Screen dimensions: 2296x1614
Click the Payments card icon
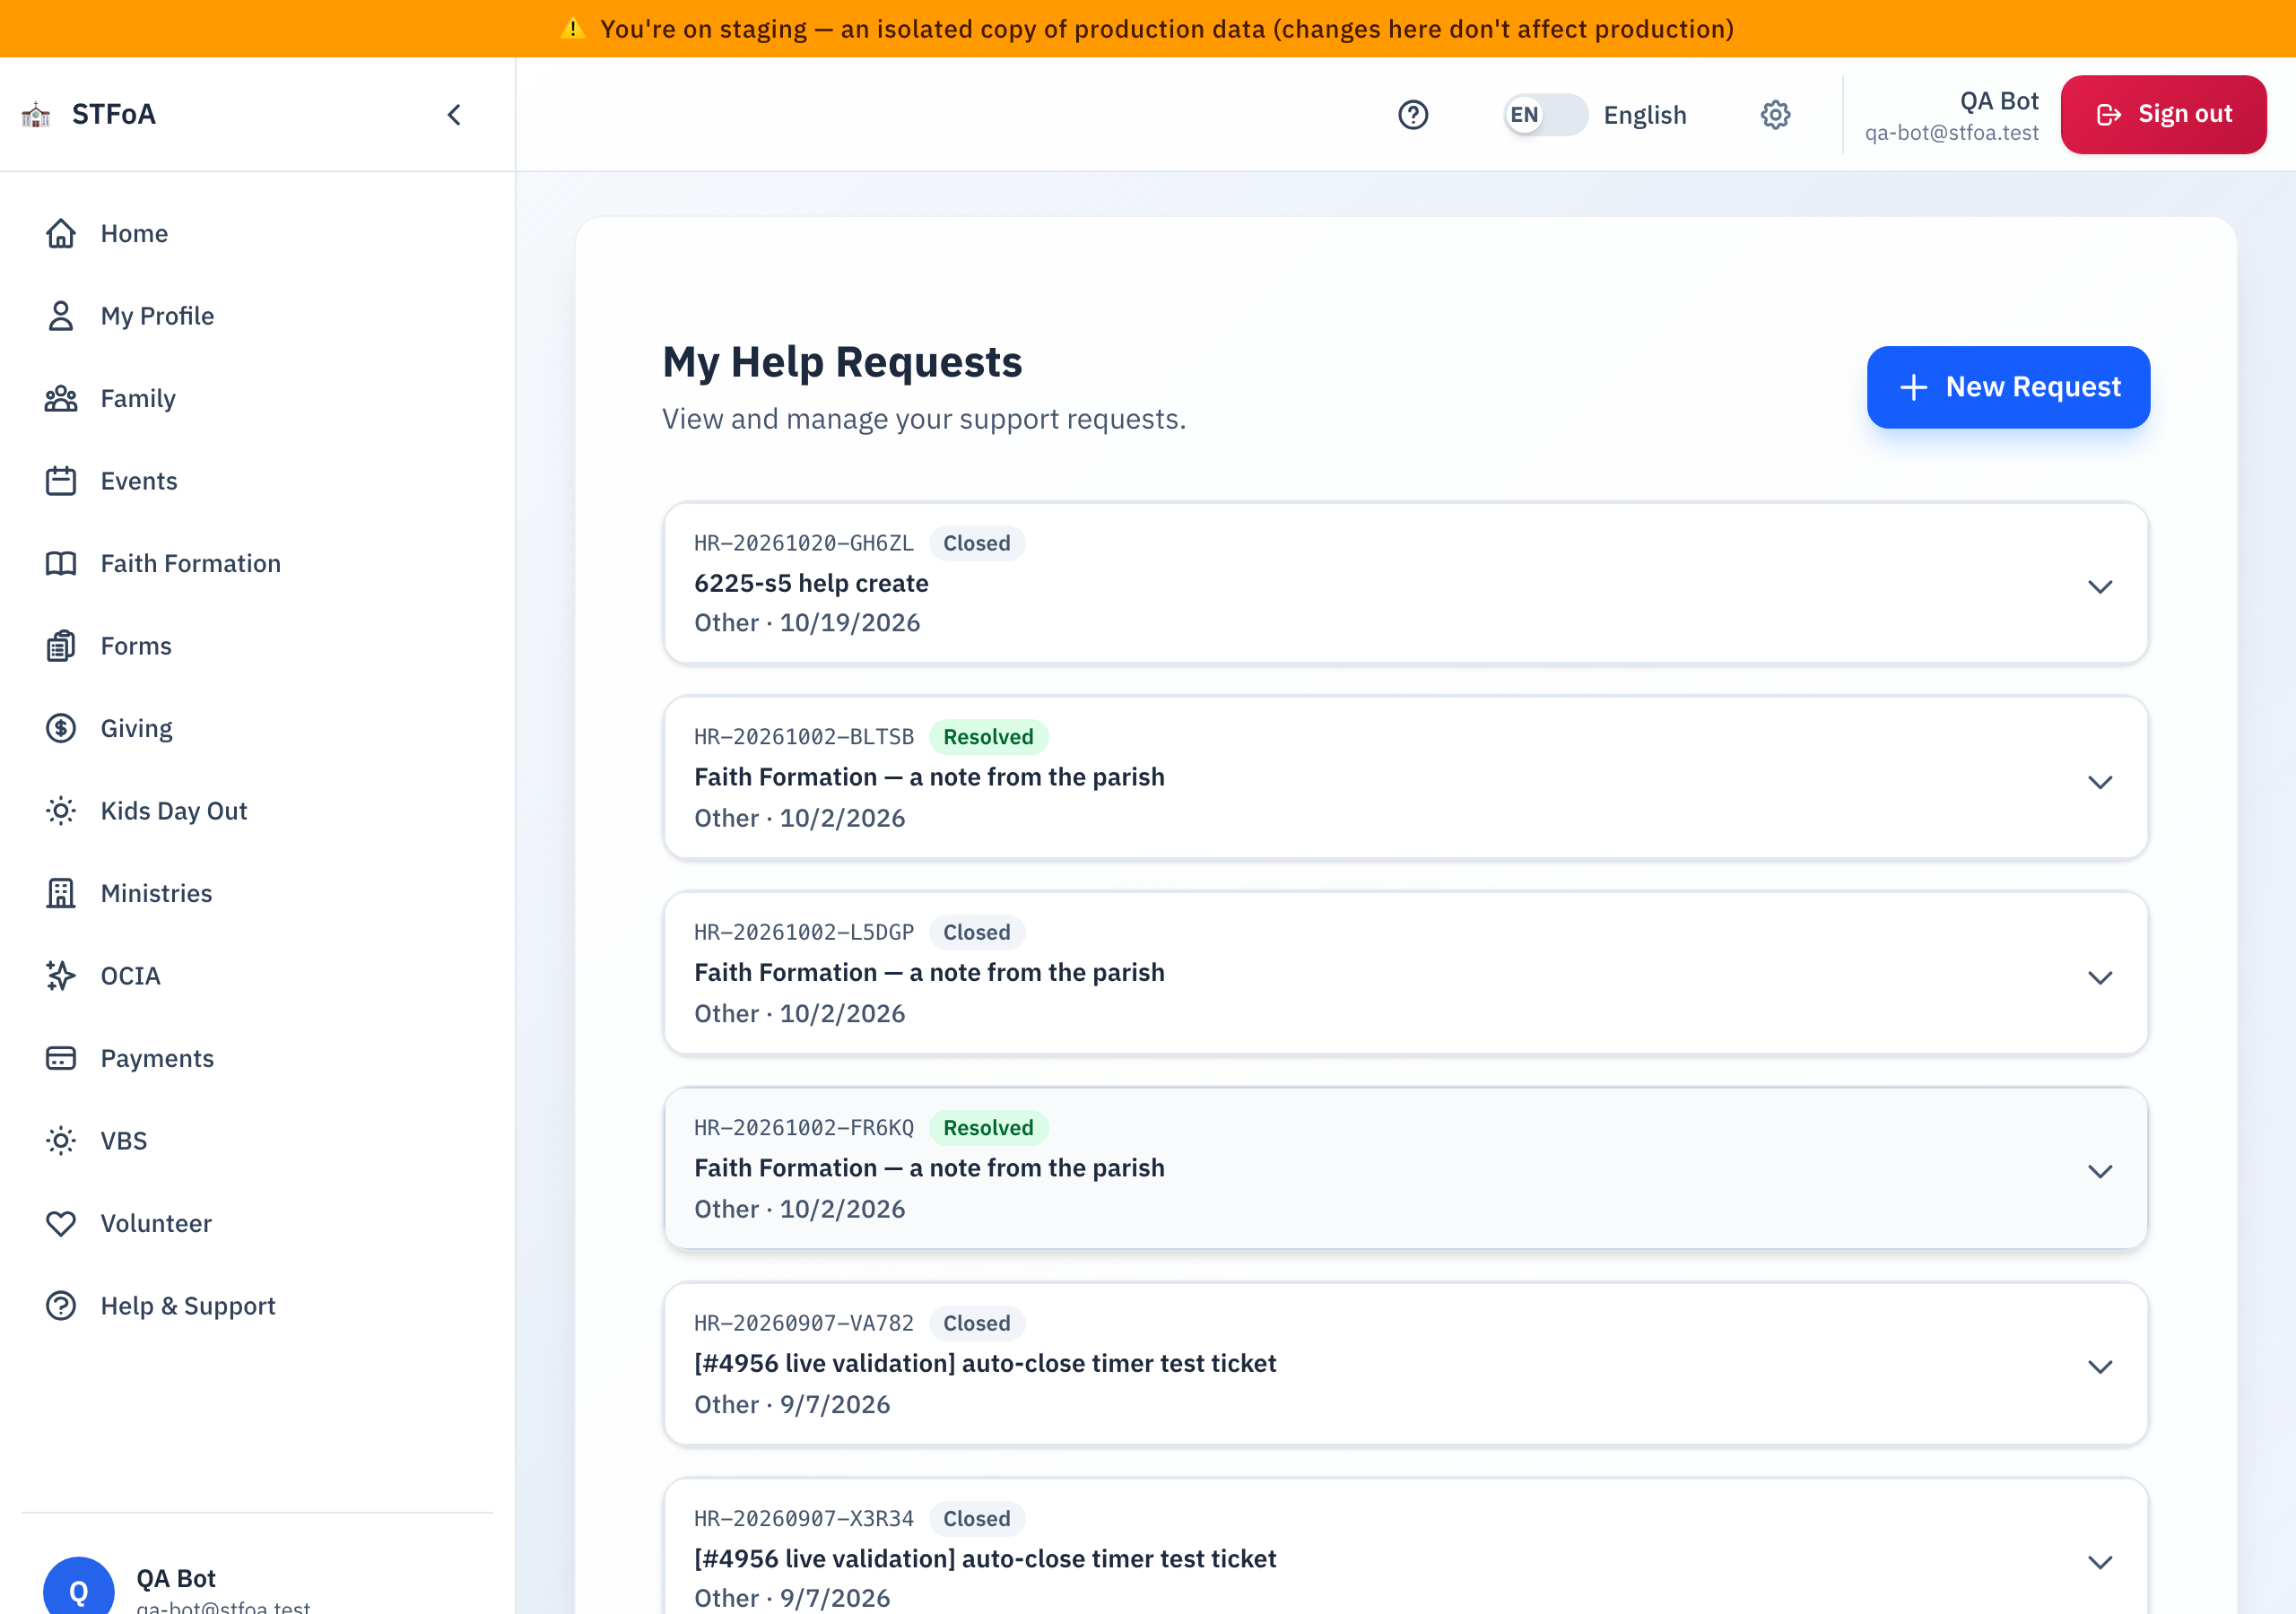(x=61, y=1058)
